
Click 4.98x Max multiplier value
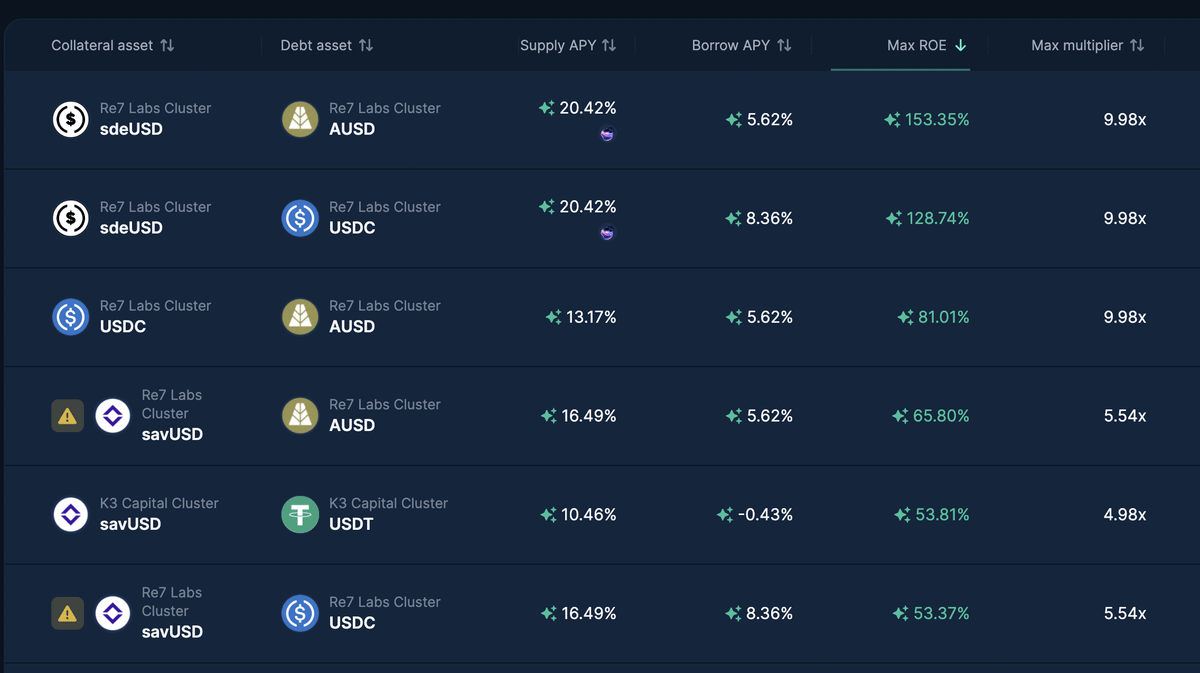point(1125,515)
